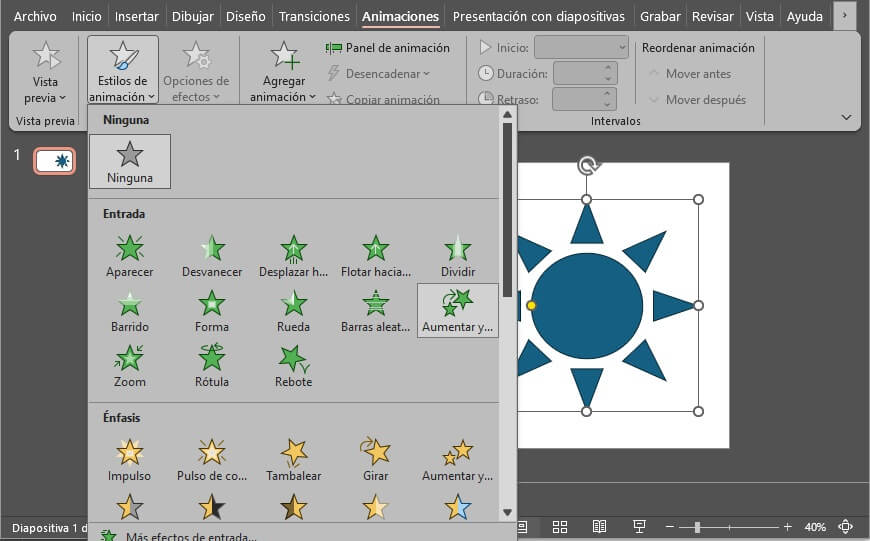This screenshot has height=541, width=870.
Task: Select the Desvanecer entrance animation
Action: pos(212,256)
